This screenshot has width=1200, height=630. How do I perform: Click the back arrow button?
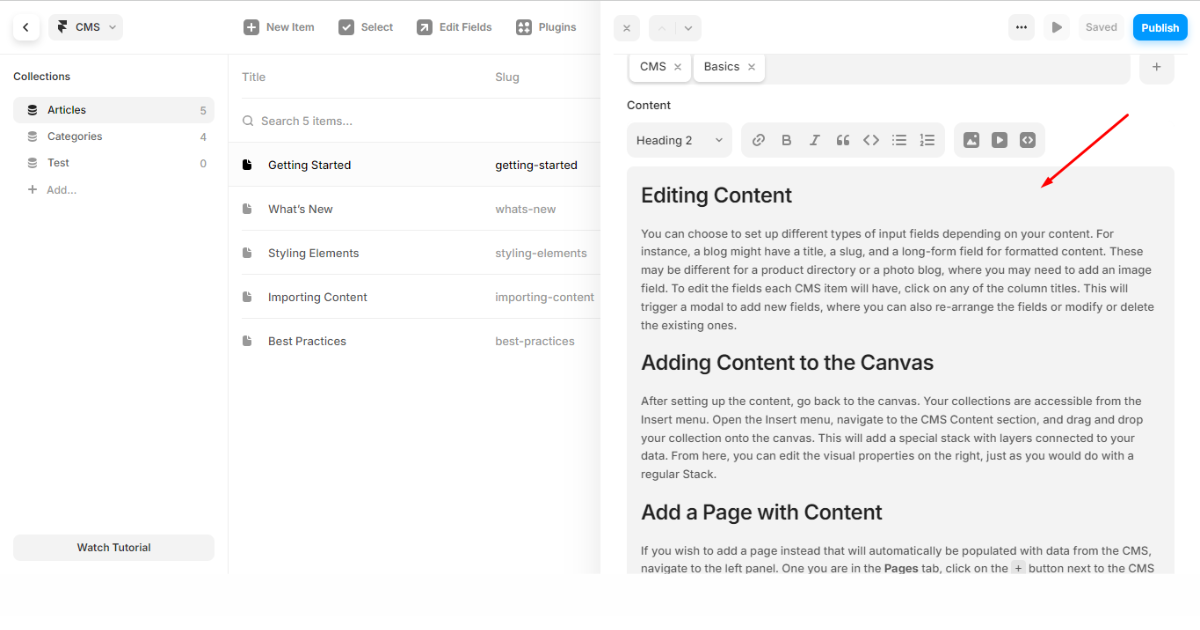[26, 27]
